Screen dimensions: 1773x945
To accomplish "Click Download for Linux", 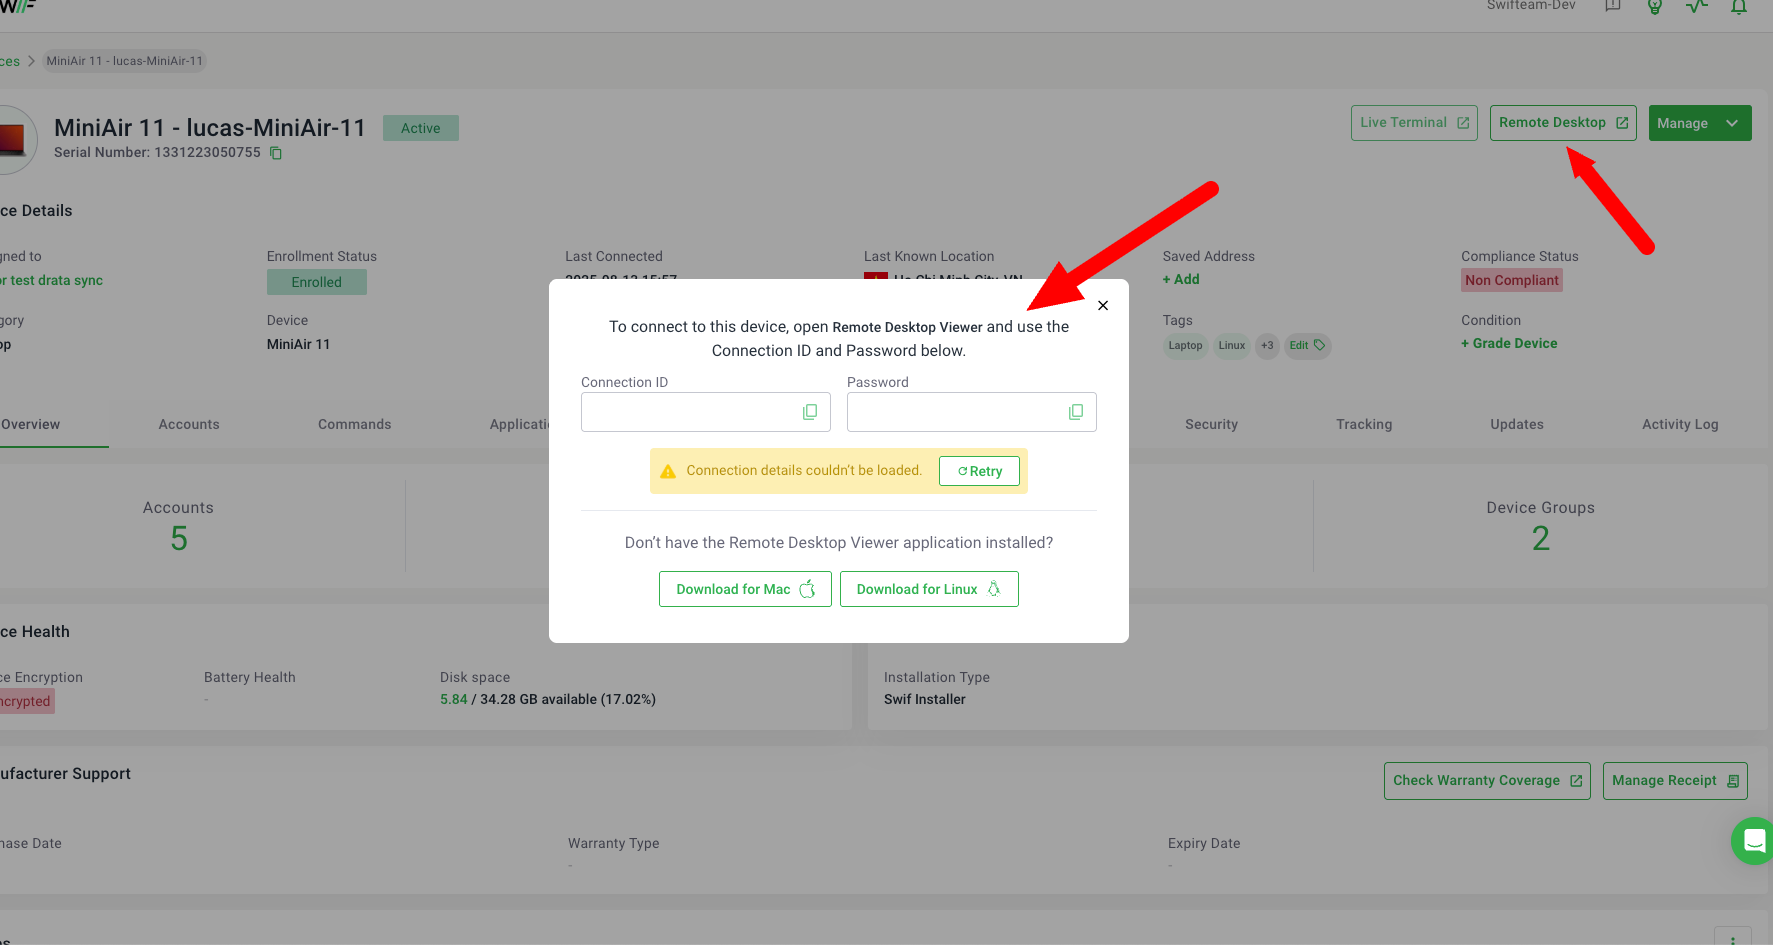I will click(x=928, y=589).
